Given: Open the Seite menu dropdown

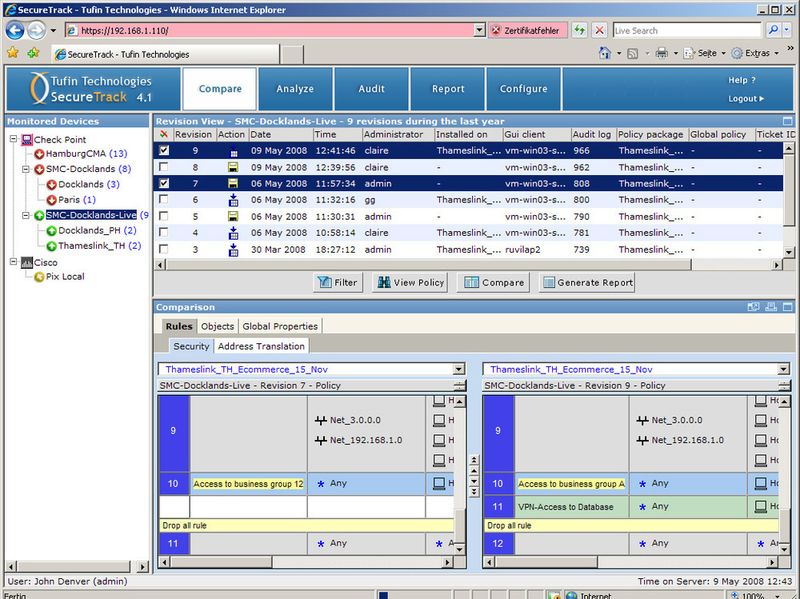Looking at the screenshot, I should click(x=723, y=53).
